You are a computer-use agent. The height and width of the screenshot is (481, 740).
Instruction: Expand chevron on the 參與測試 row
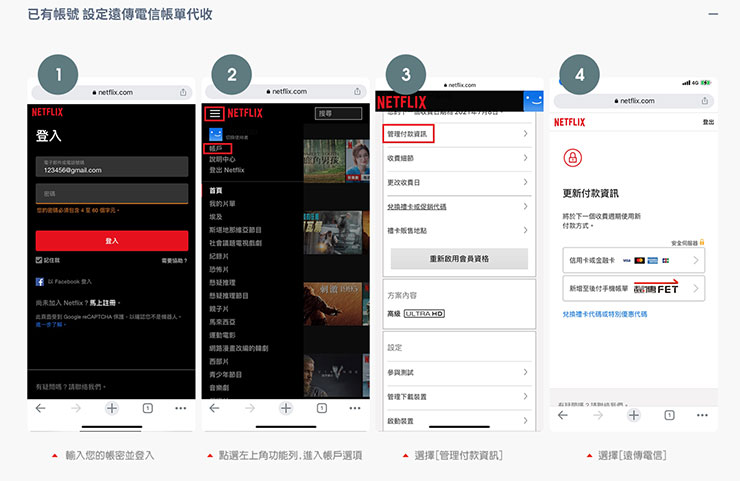click(525, 372)
